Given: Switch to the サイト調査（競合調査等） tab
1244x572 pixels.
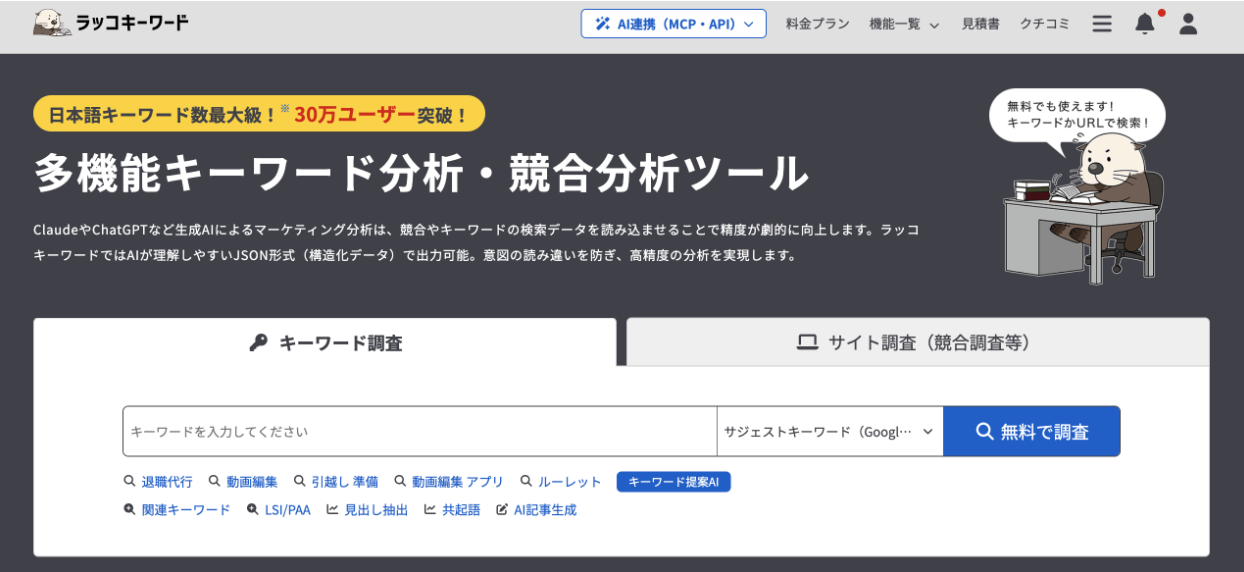Looking at the screenshot, I should (918, 342).
